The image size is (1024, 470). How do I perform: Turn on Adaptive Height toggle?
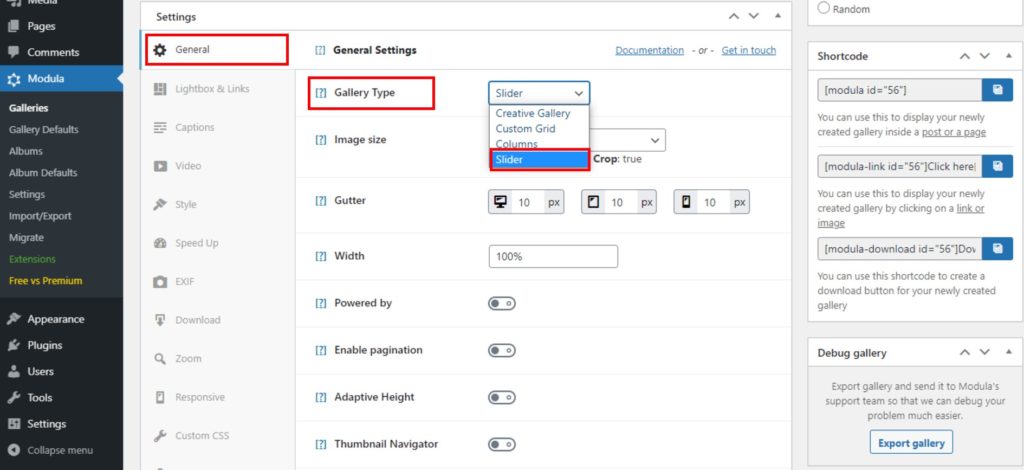tap(501, 397)
